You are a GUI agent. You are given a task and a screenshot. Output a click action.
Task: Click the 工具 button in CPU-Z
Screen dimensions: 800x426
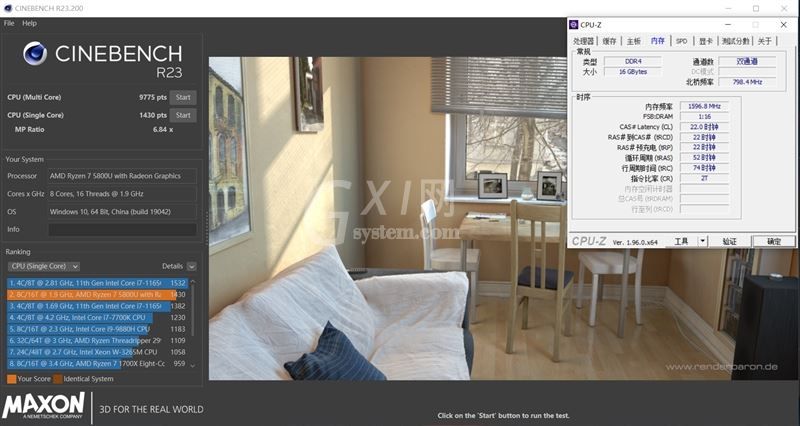pyautogui.click(x=681, y=241)
